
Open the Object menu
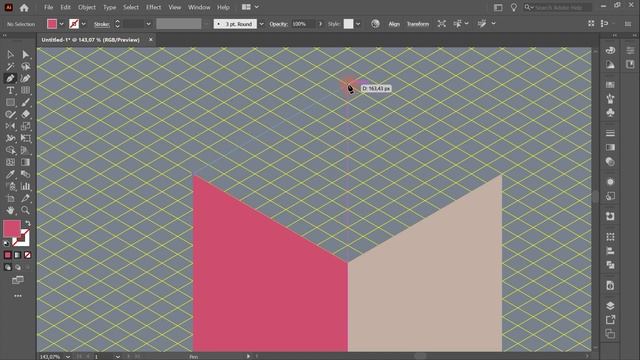tap(87, 7)
